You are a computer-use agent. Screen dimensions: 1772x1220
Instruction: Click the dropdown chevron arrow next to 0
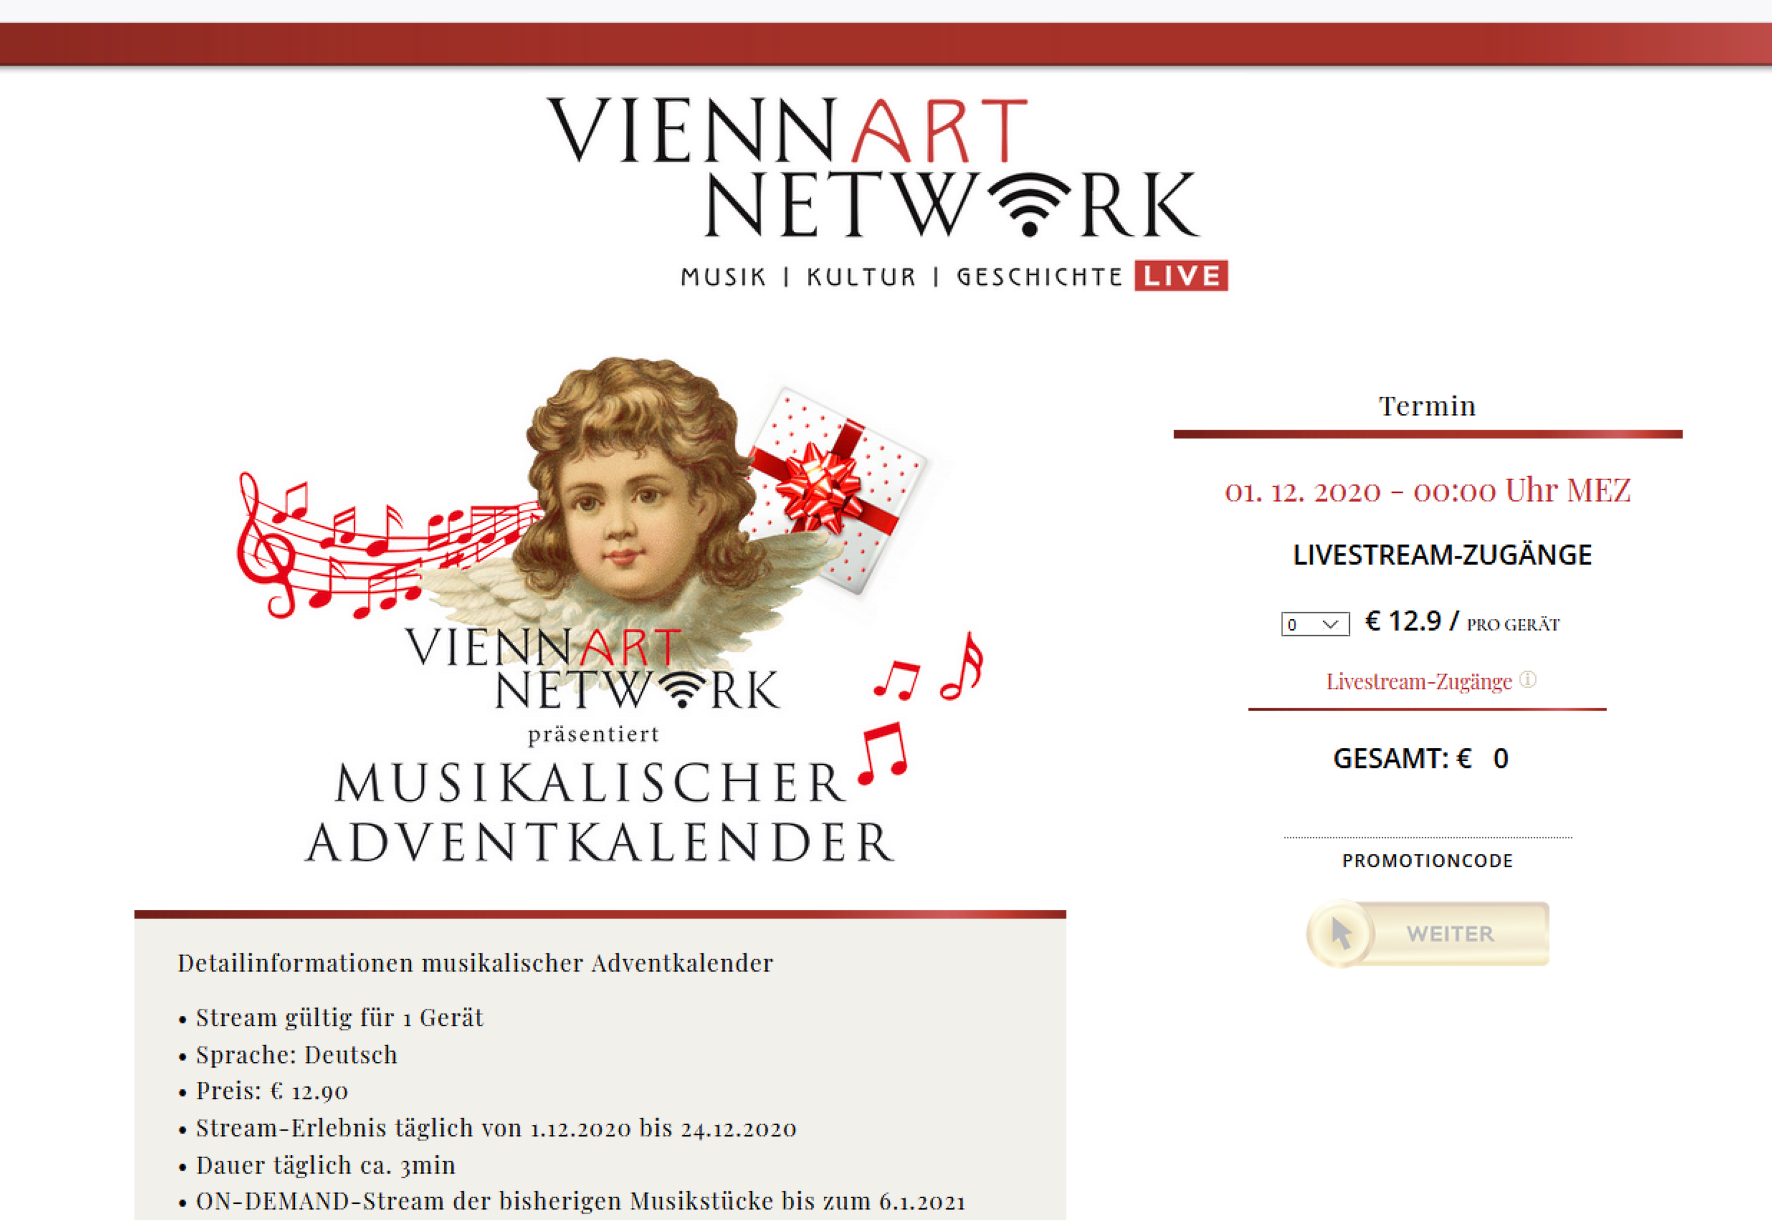point(1331,624)
